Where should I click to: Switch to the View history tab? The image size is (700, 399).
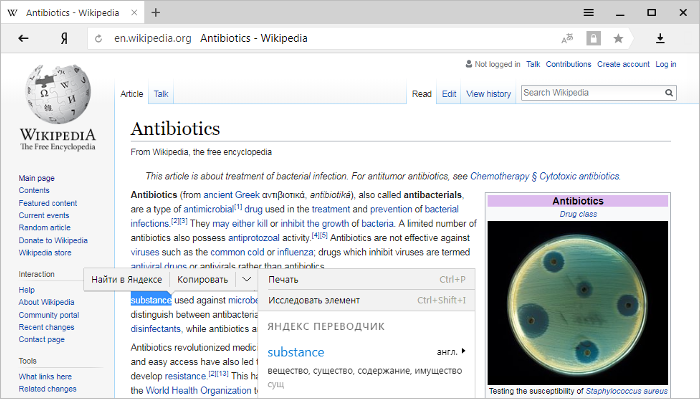[488, 94]
